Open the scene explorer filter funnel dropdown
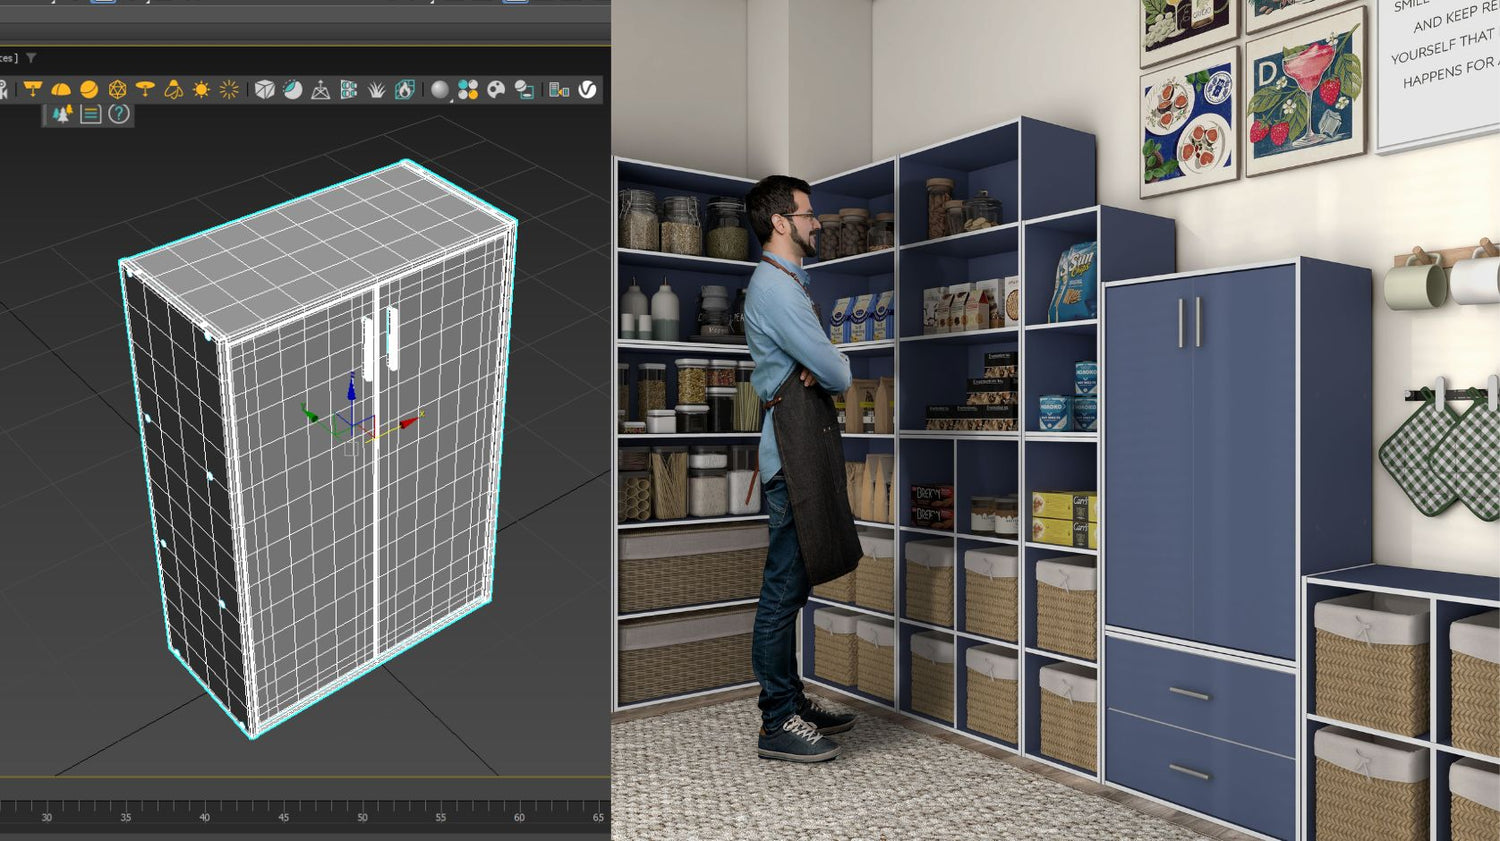1500x841 pixels. coord(33,57)
